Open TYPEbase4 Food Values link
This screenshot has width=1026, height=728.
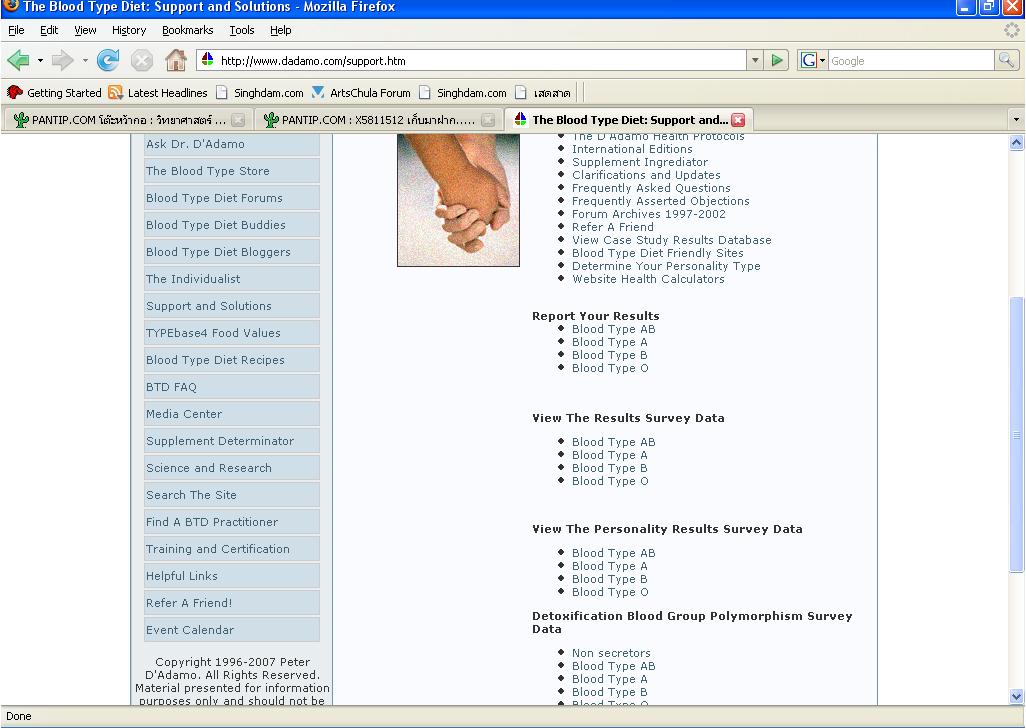(232, 333)
